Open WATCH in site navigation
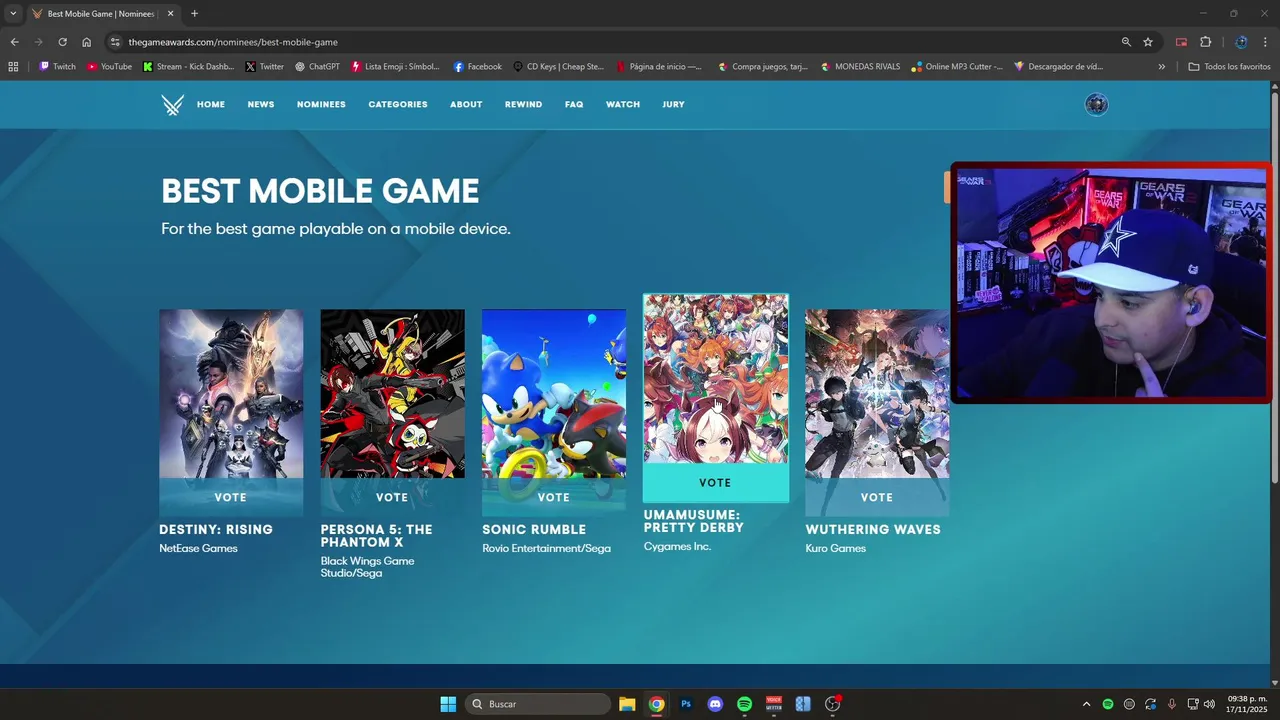Screen dimensions: 1280x720 (623, 105)
